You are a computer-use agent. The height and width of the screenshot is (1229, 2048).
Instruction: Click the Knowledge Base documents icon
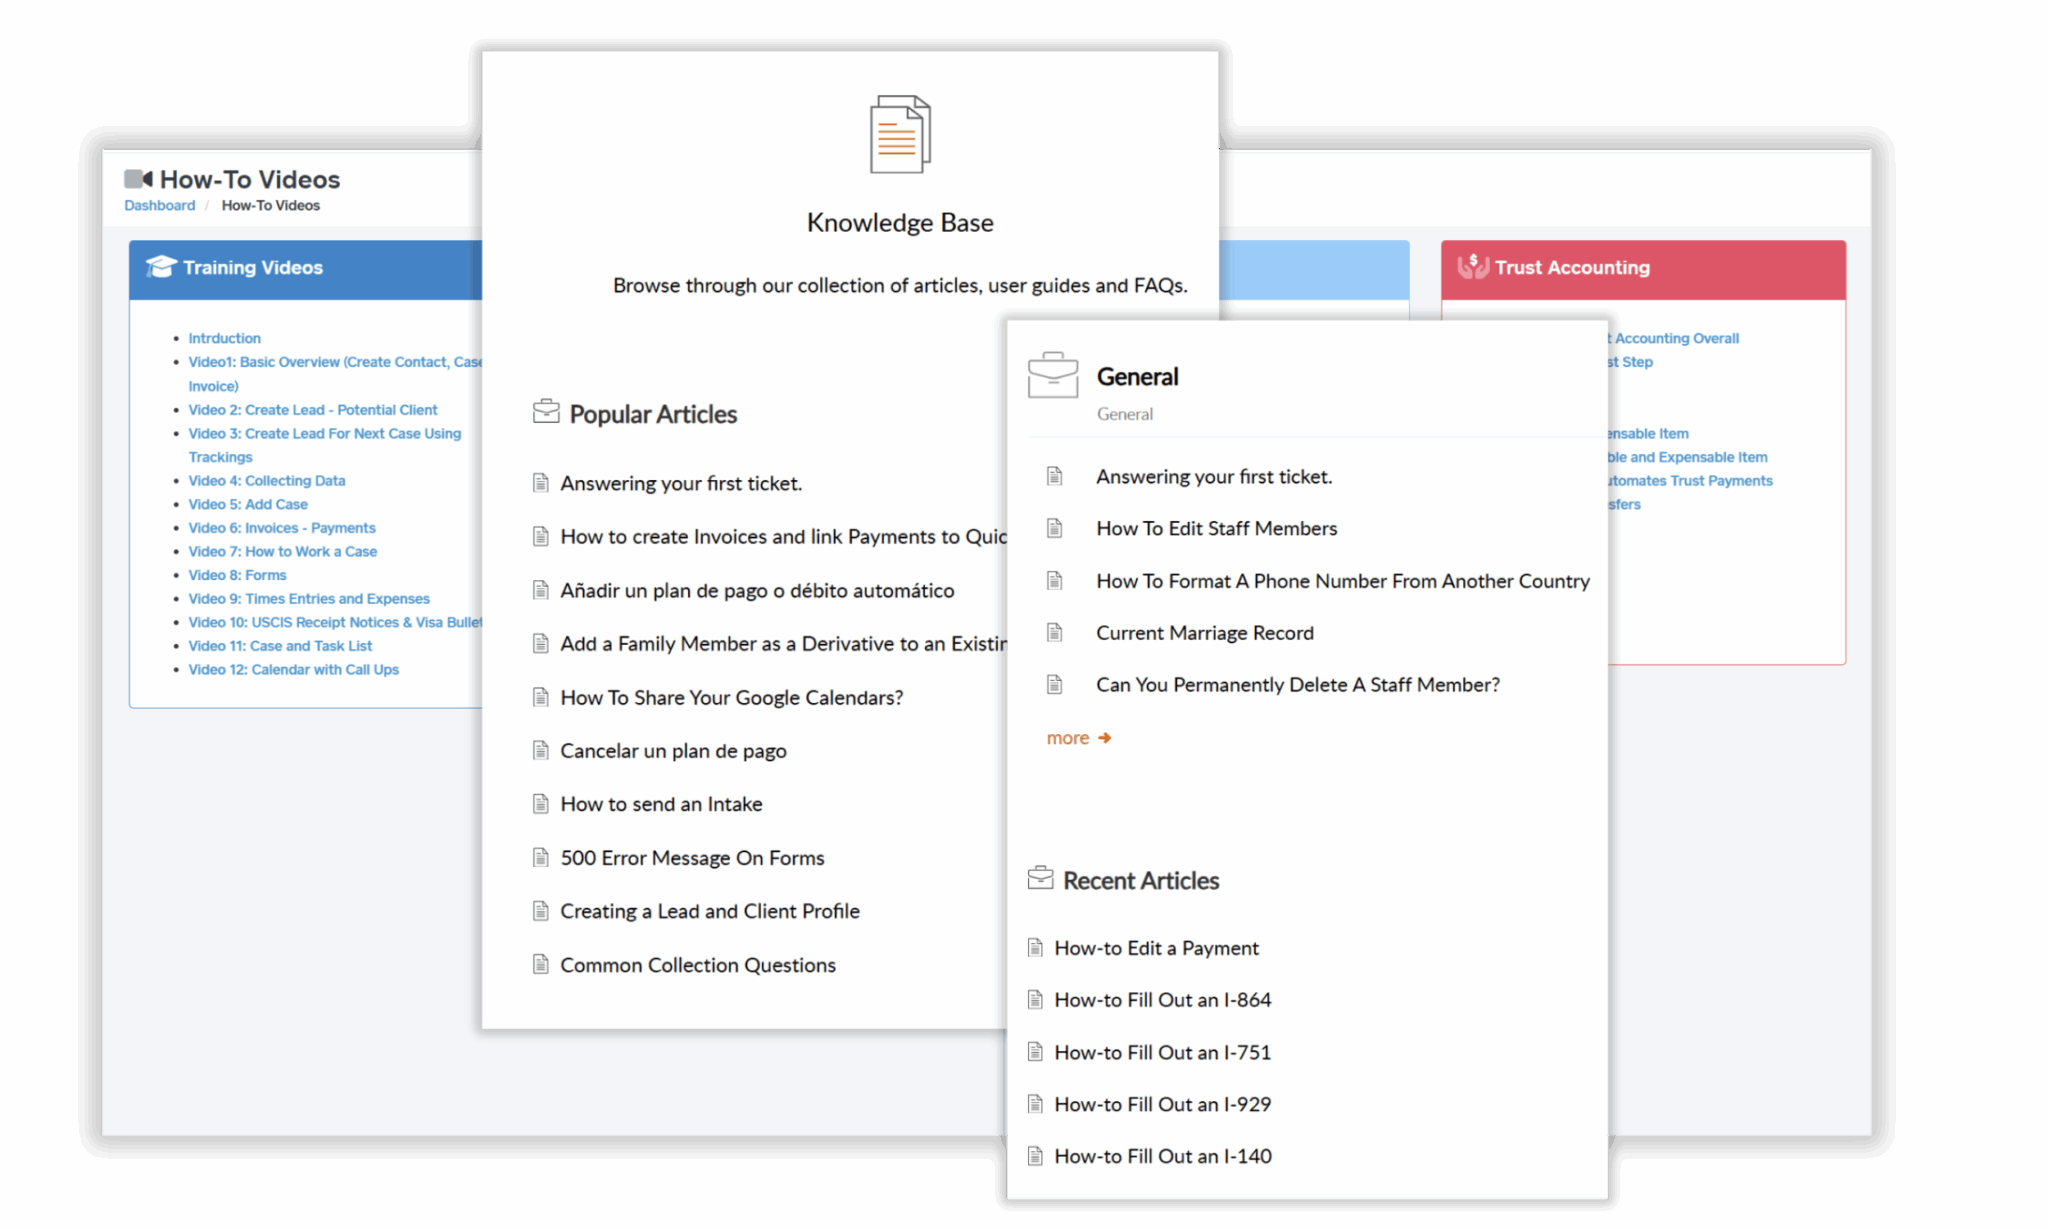(899, 135)
